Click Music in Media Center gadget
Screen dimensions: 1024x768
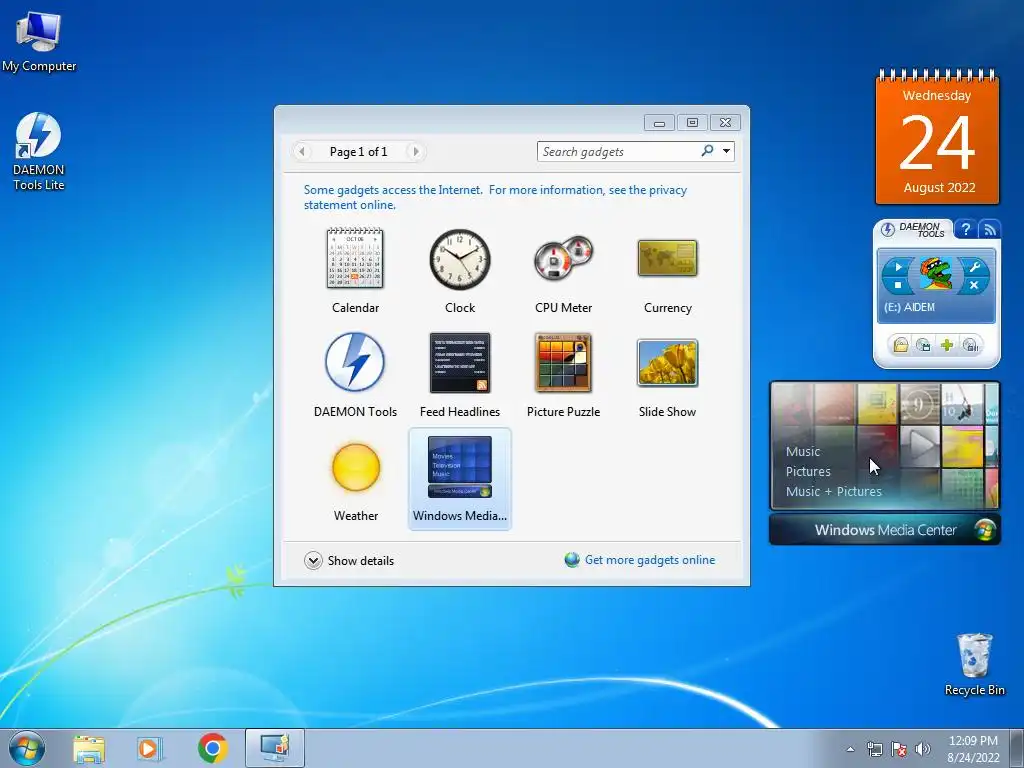pos(803,451)
